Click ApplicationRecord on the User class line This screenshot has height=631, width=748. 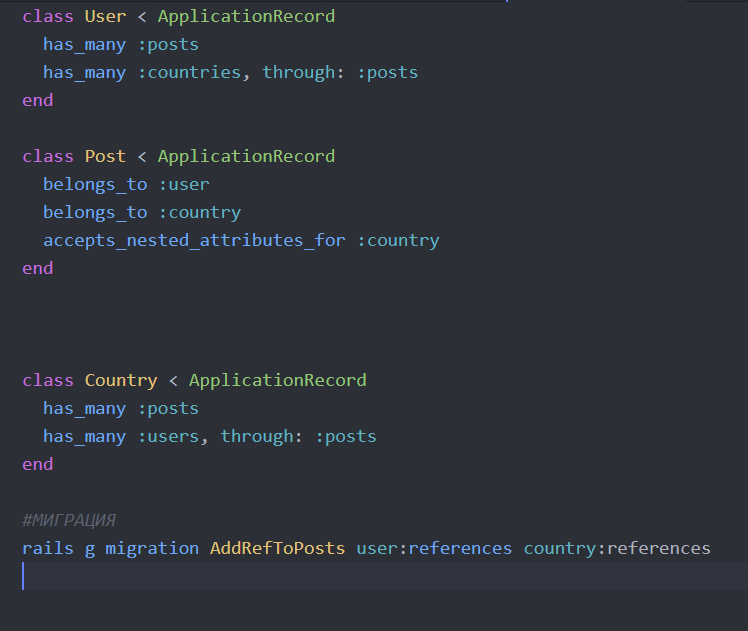247,16
